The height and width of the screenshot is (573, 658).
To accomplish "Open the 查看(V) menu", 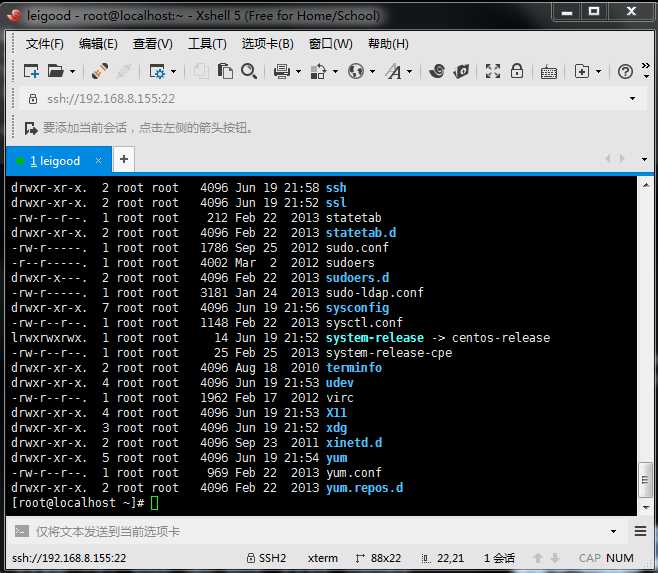I will click(152, 44).
